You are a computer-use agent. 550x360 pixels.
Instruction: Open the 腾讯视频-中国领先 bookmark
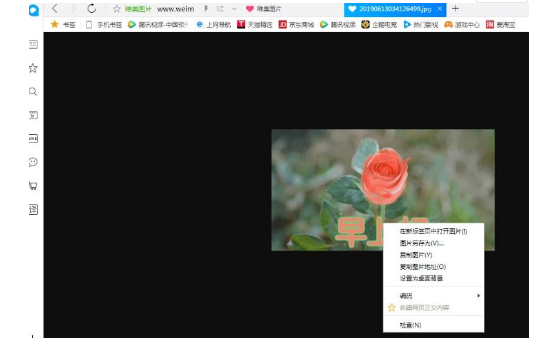point(158,25)
